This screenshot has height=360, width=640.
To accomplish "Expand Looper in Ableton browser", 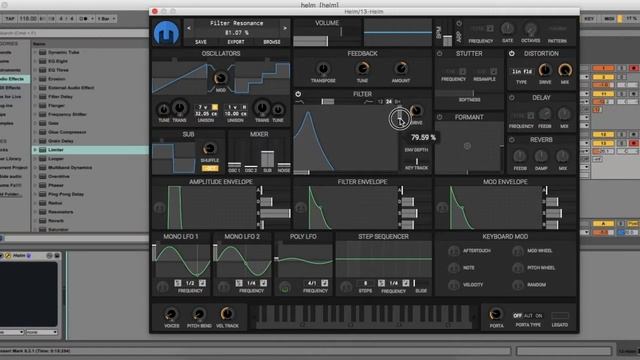I will tap(36, 159).
